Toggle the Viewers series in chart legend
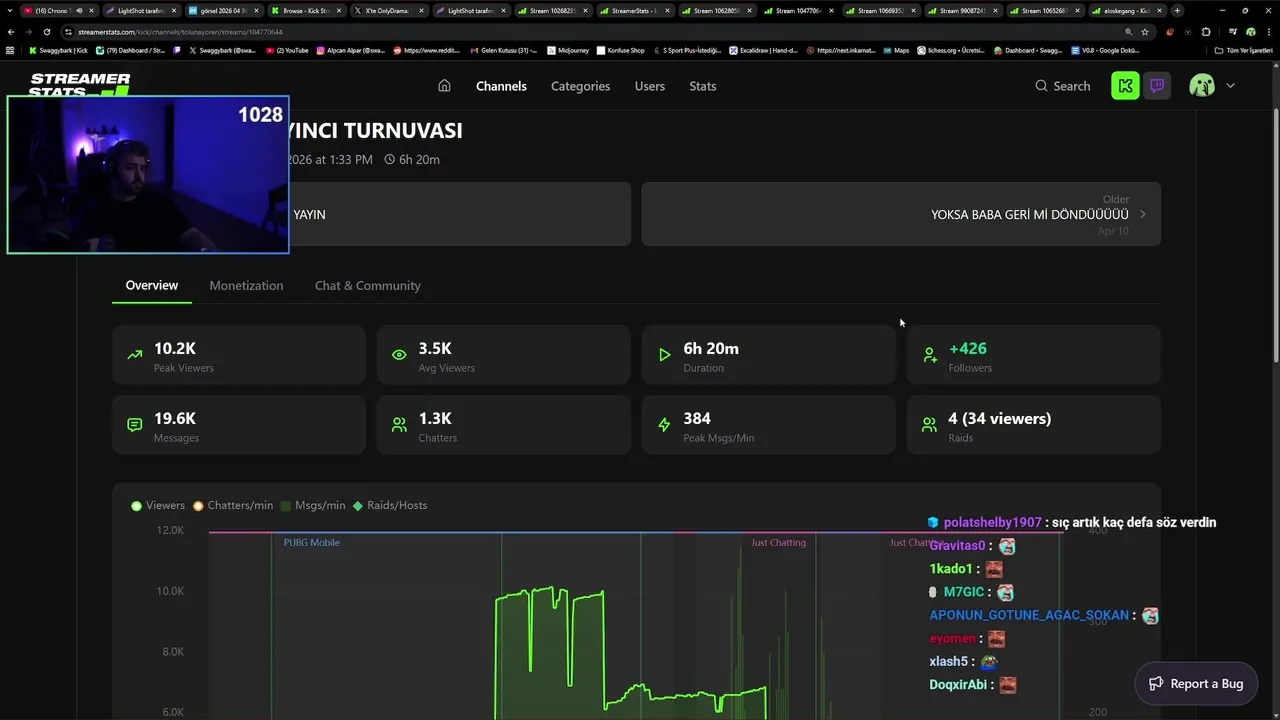Screen dimensions: 1280x720 [158, 505]
